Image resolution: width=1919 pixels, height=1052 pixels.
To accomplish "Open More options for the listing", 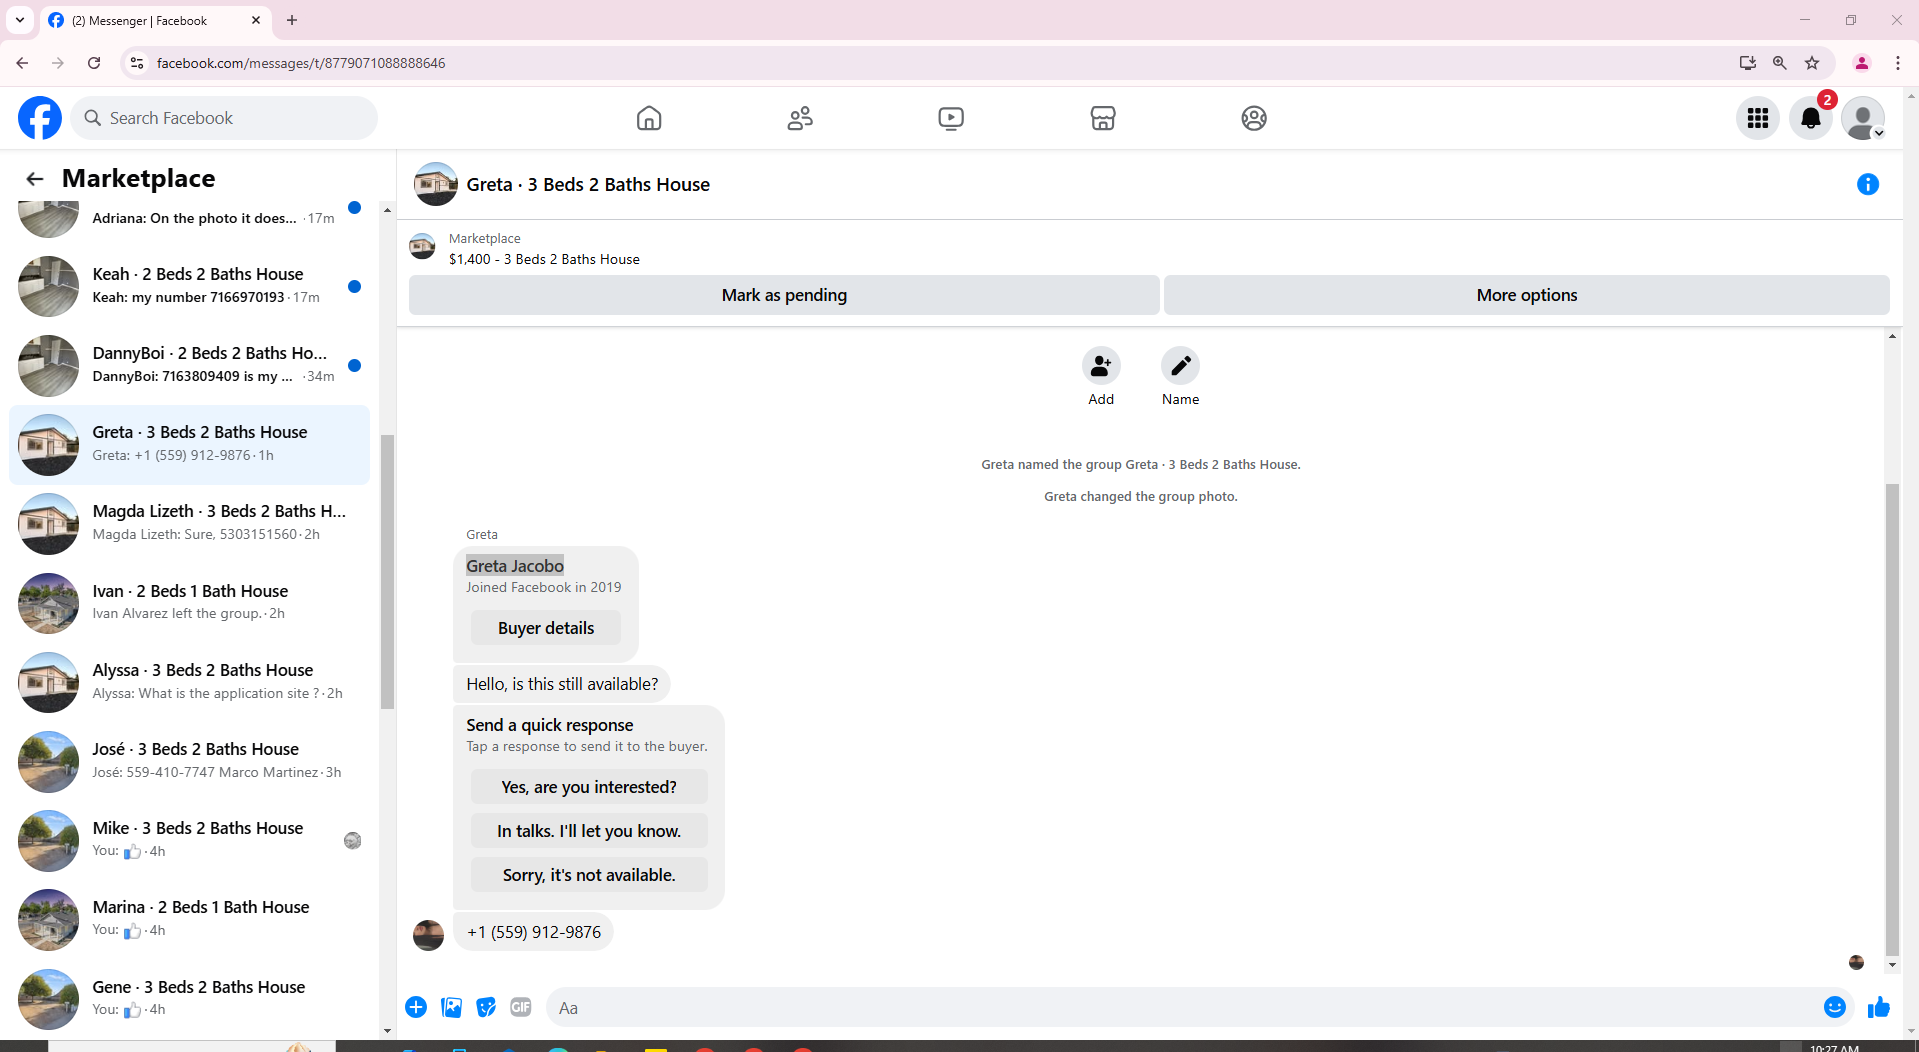I will click(1527, 295).
